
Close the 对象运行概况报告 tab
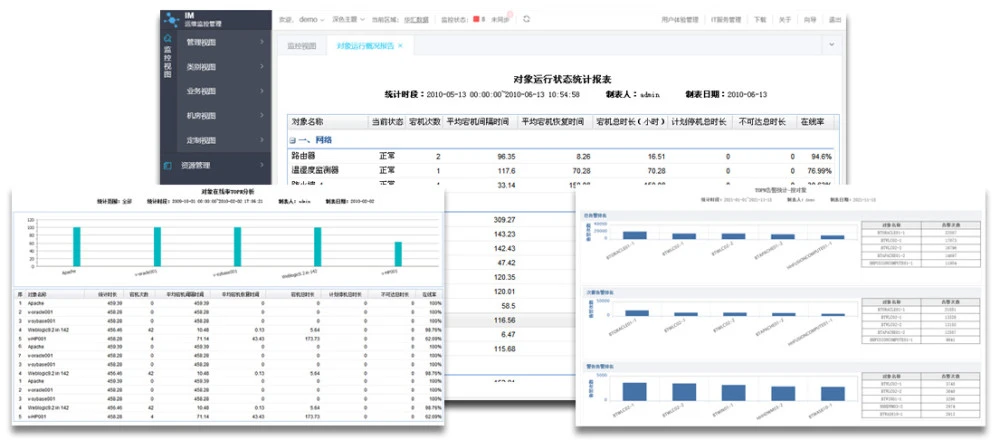coord(400,46)
